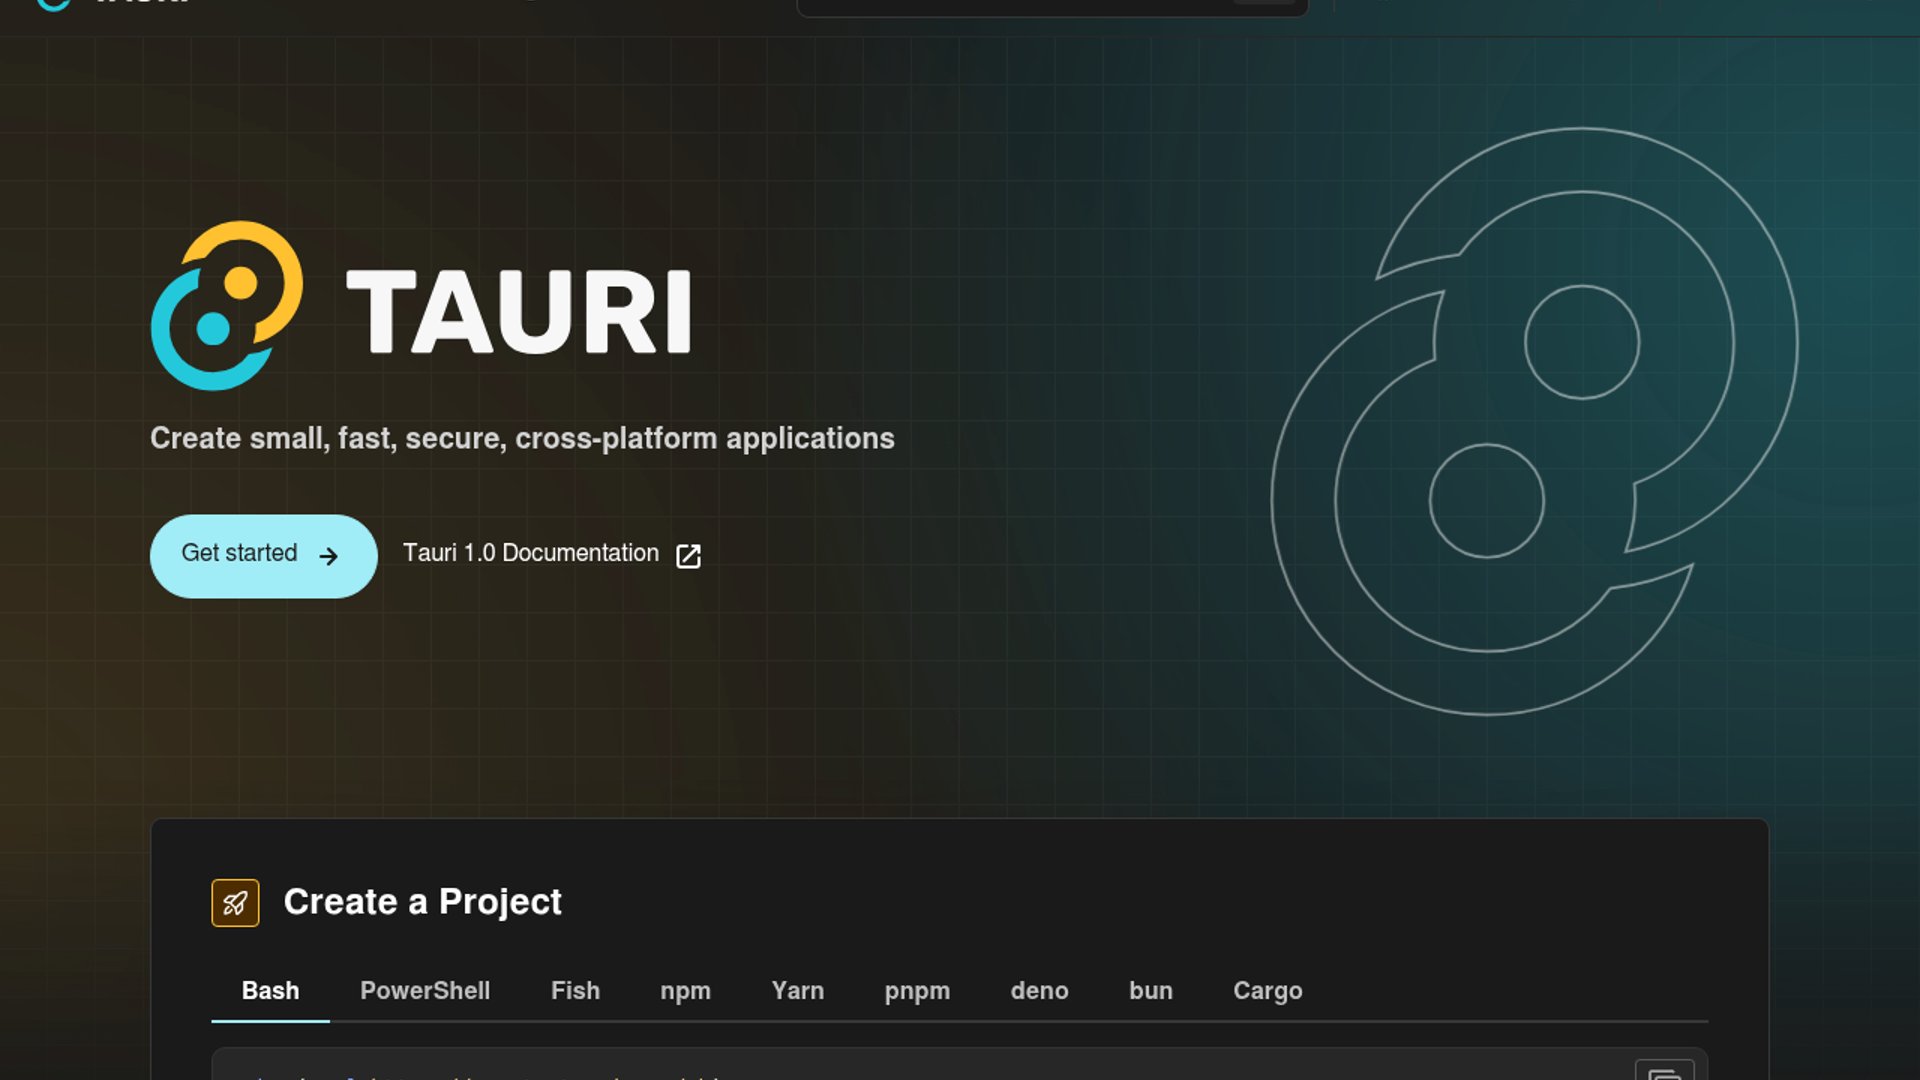Open the Fish tab

coord(575,991)
